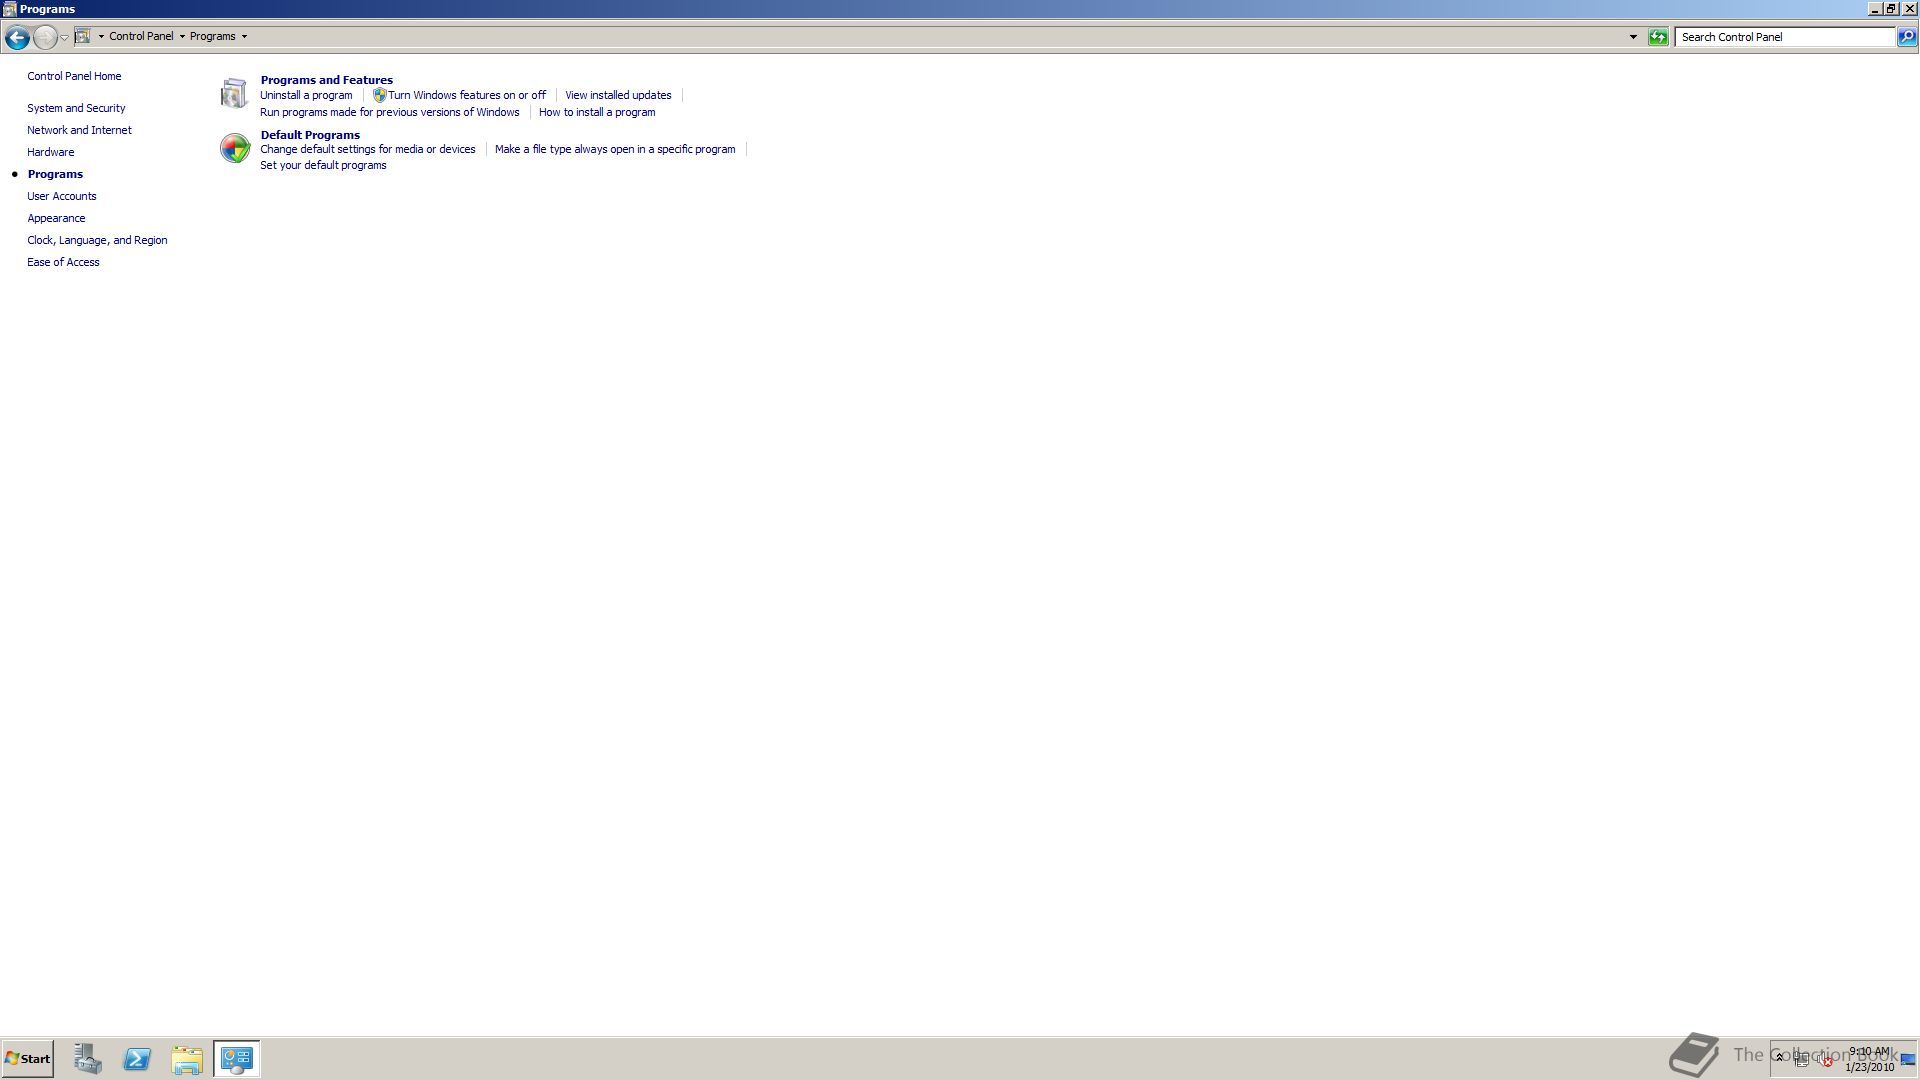Viewport: 1920px width, 1080px height.
Task: Go to System and Security
Action: (x=76, y=108)
